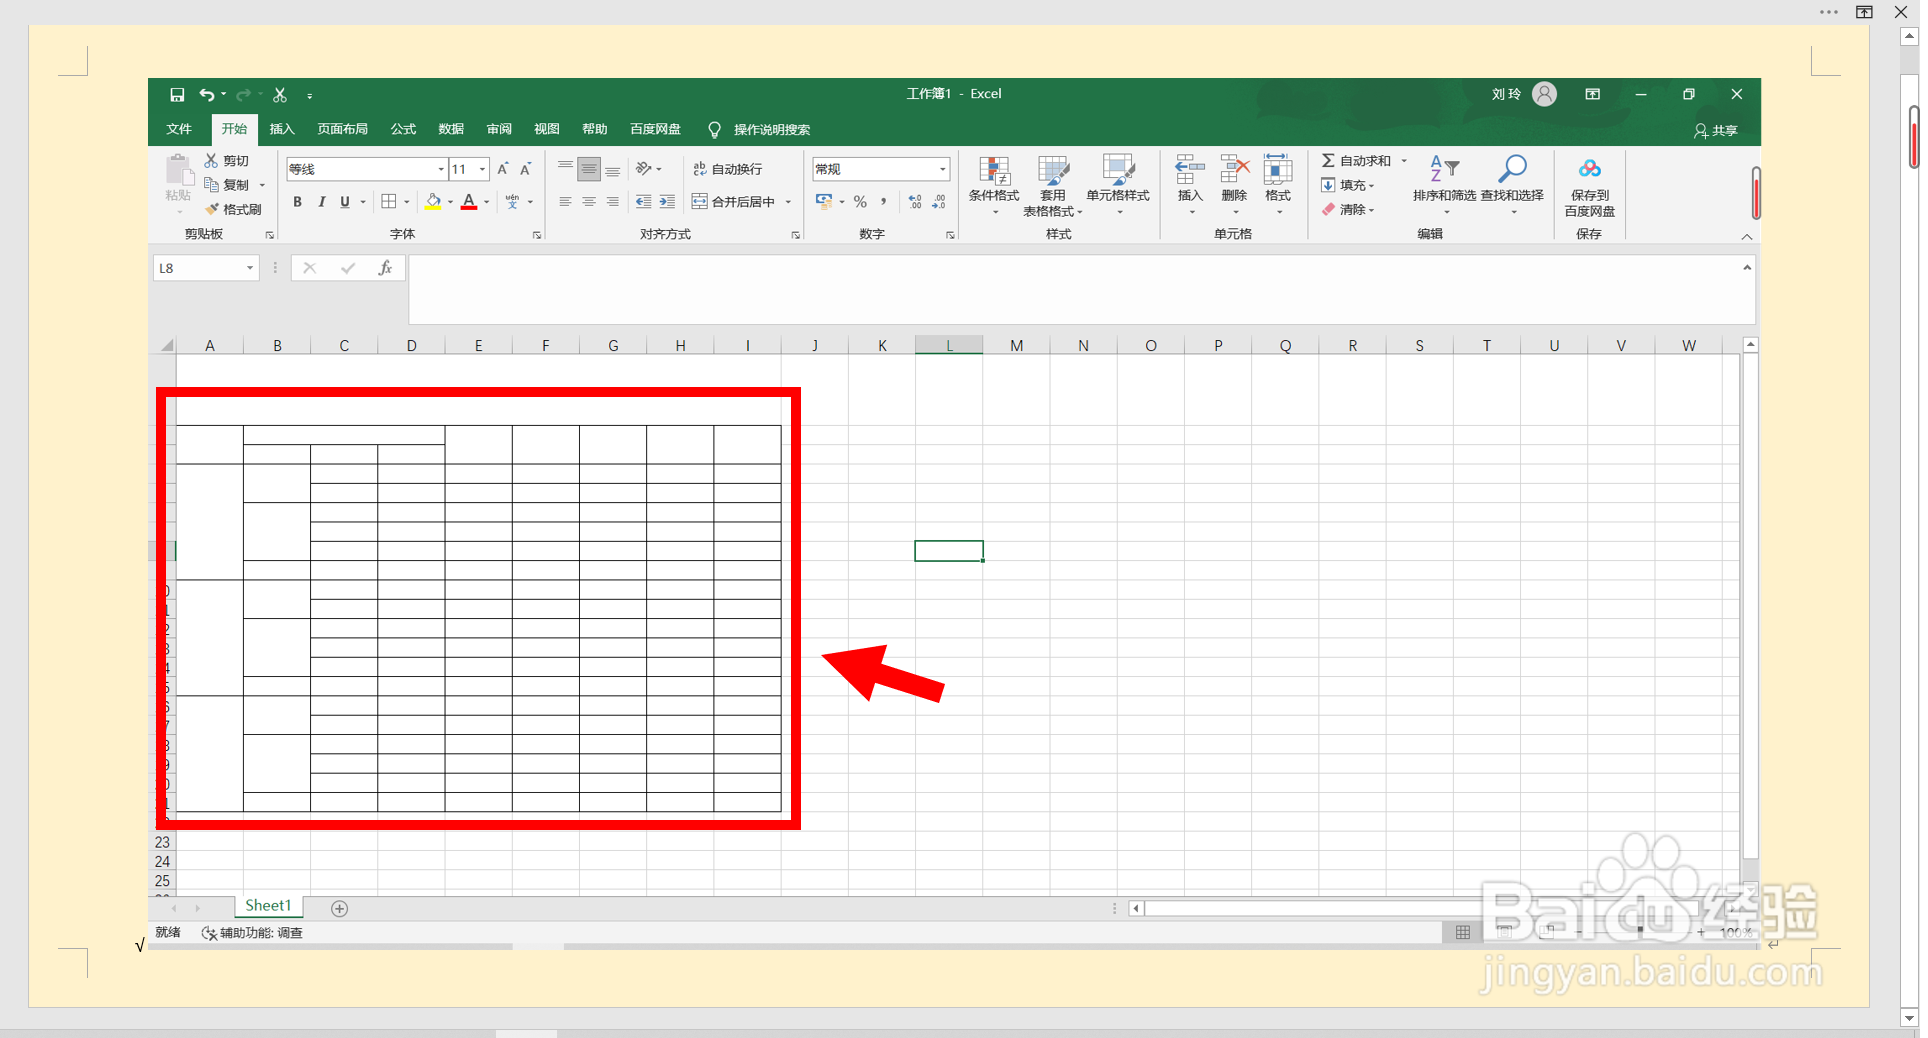Open Format as Table (套用表格格式)
The width and height of the screenshot is (1928, 1038).
click(x=1052, y=185)
